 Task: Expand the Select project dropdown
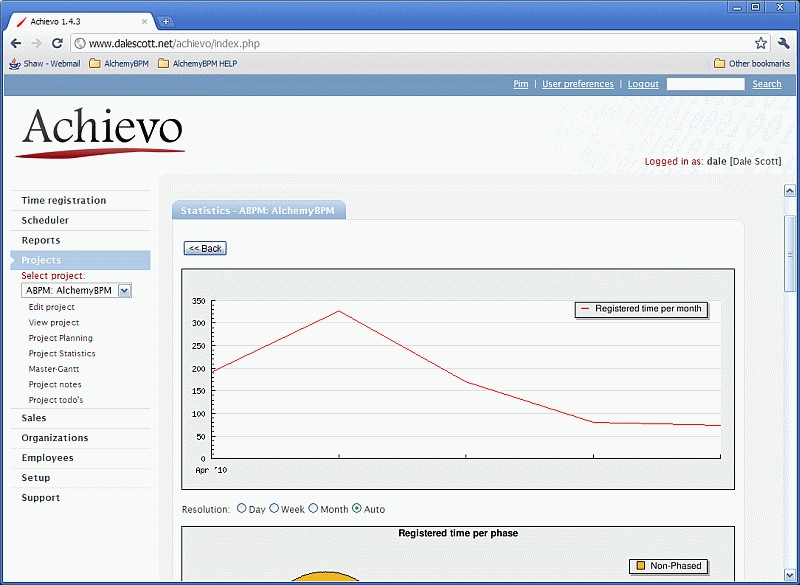tap(77, 290)
